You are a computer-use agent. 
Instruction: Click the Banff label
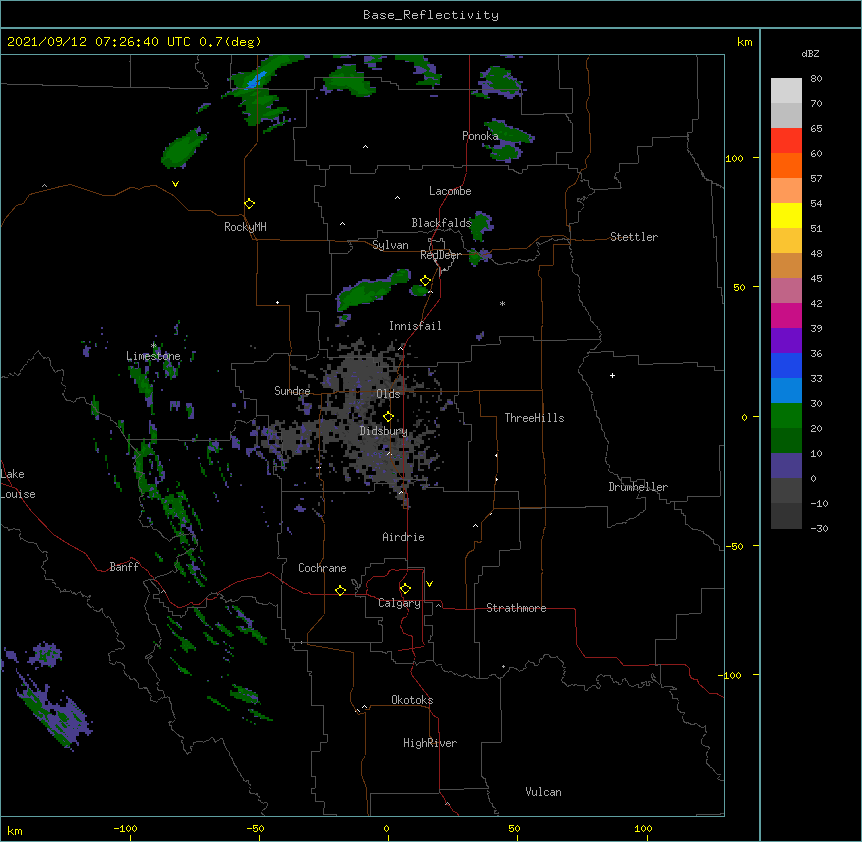click(x=124, y=567)
